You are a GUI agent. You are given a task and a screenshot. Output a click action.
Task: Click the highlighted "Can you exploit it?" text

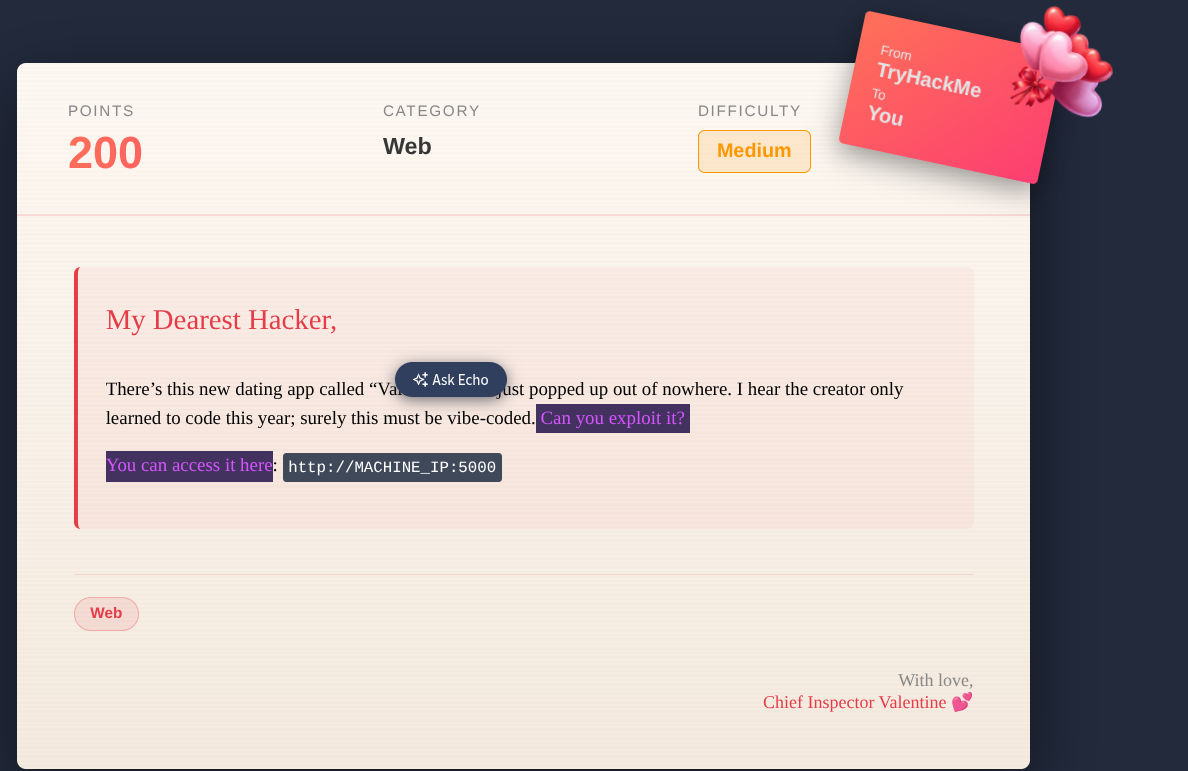(612, 418)
